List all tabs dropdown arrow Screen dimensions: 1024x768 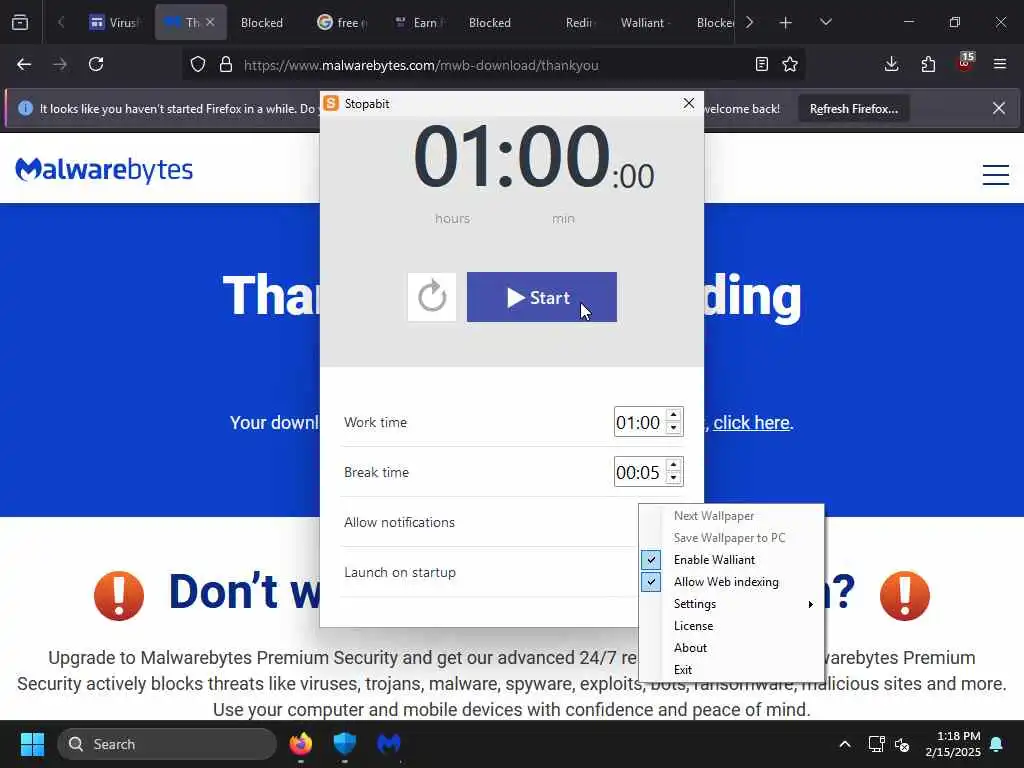tap(825, 22)
